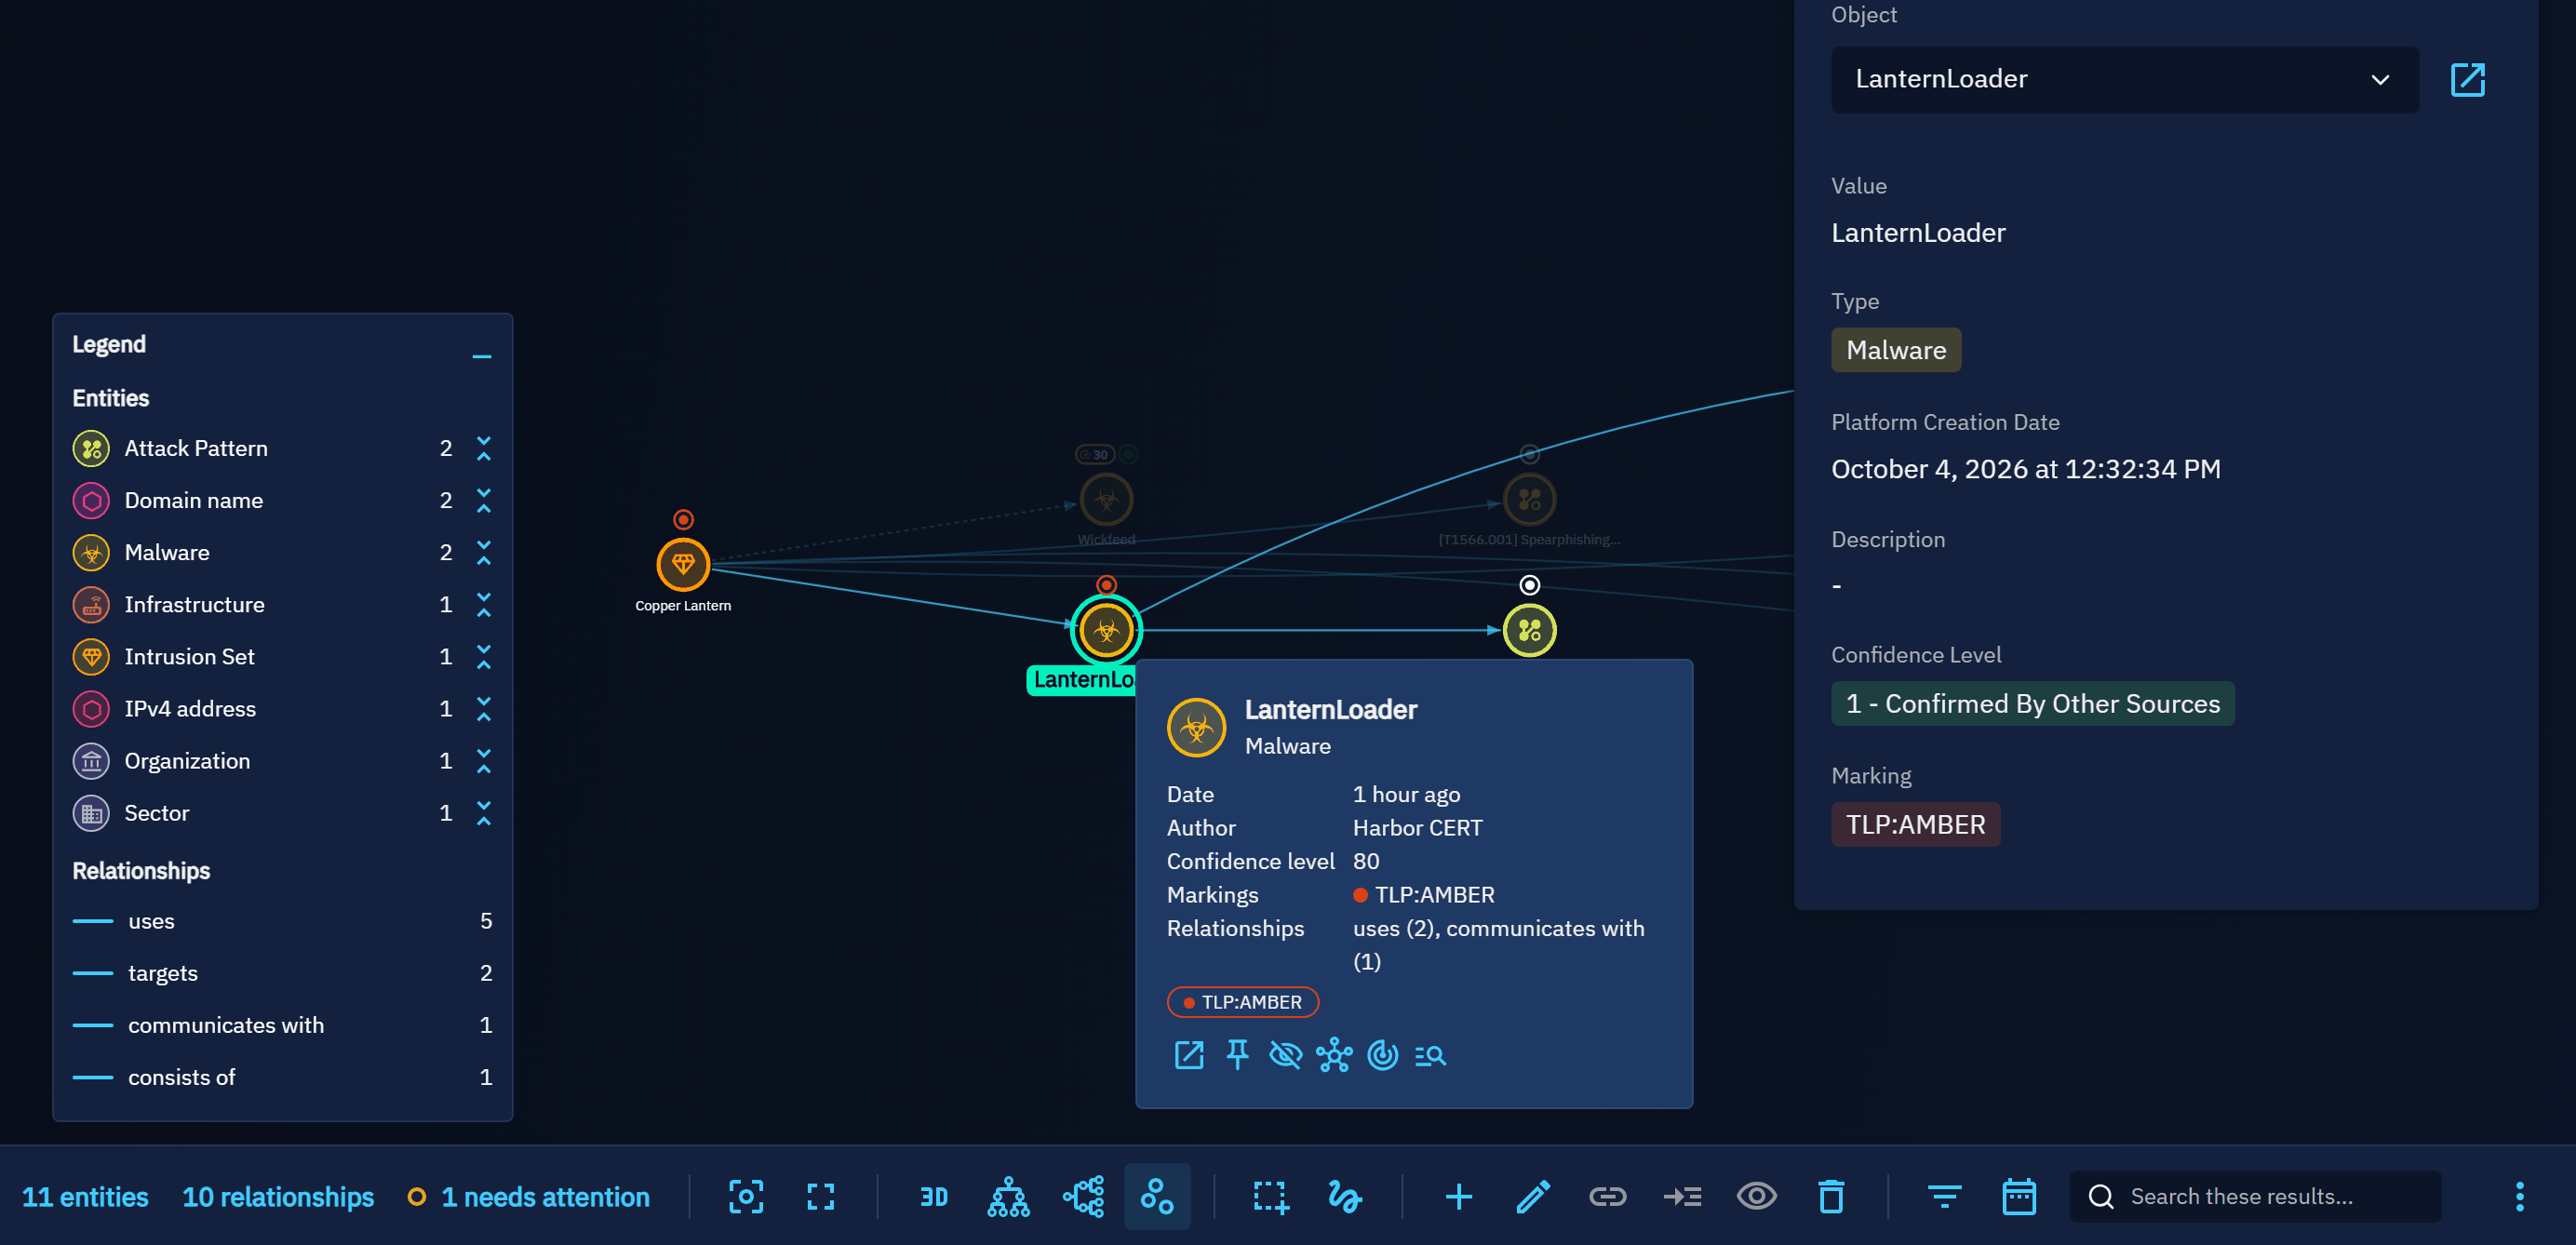Click the add to container arrow icon
This screenshot has width=2576, height=1245.
click(x=1682, y=1196)
